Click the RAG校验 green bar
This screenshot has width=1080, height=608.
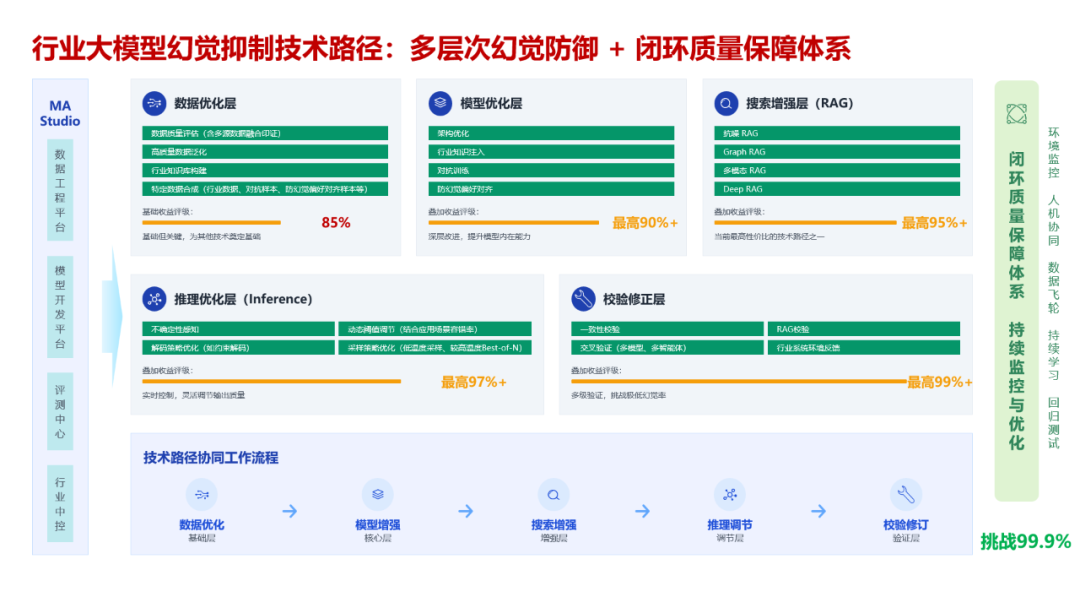tap(864, 329)
